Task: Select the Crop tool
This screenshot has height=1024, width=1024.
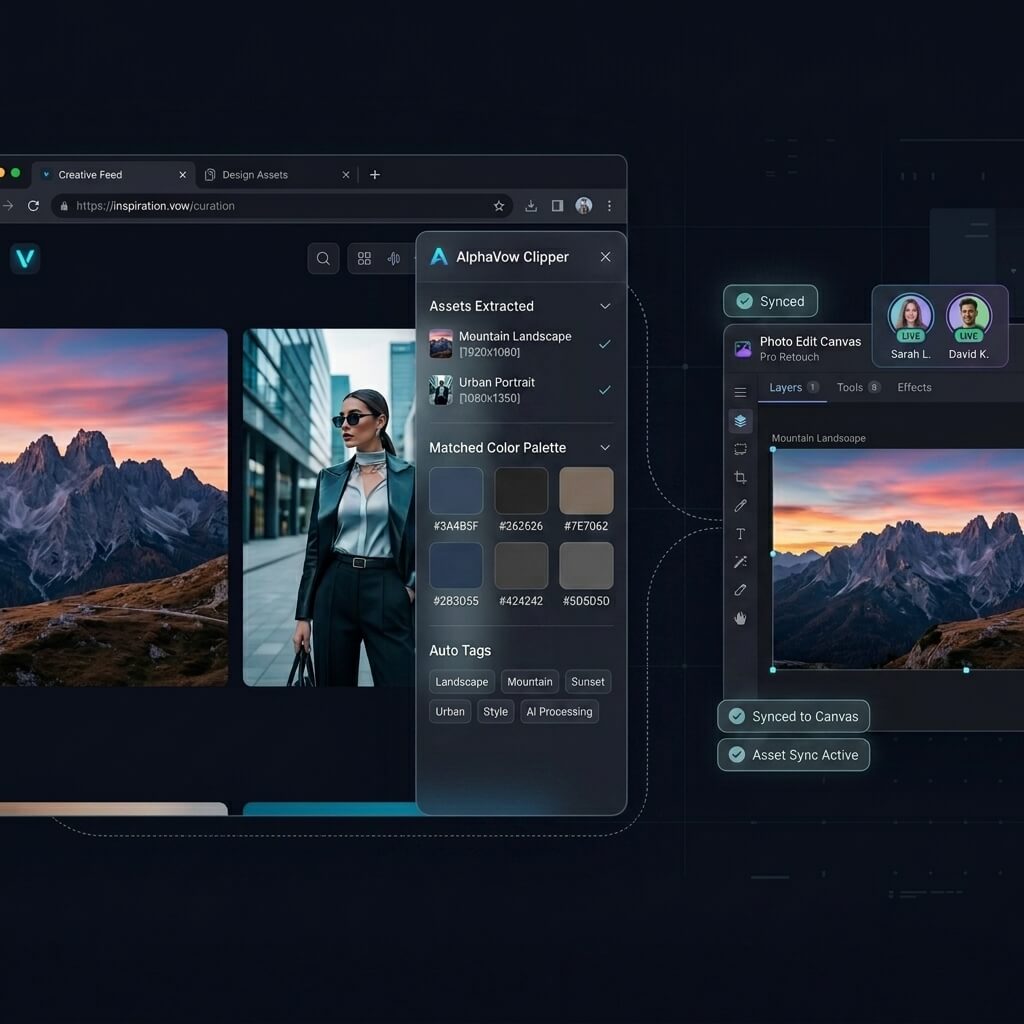Action: pyautogui.click(x=740, y=477)
